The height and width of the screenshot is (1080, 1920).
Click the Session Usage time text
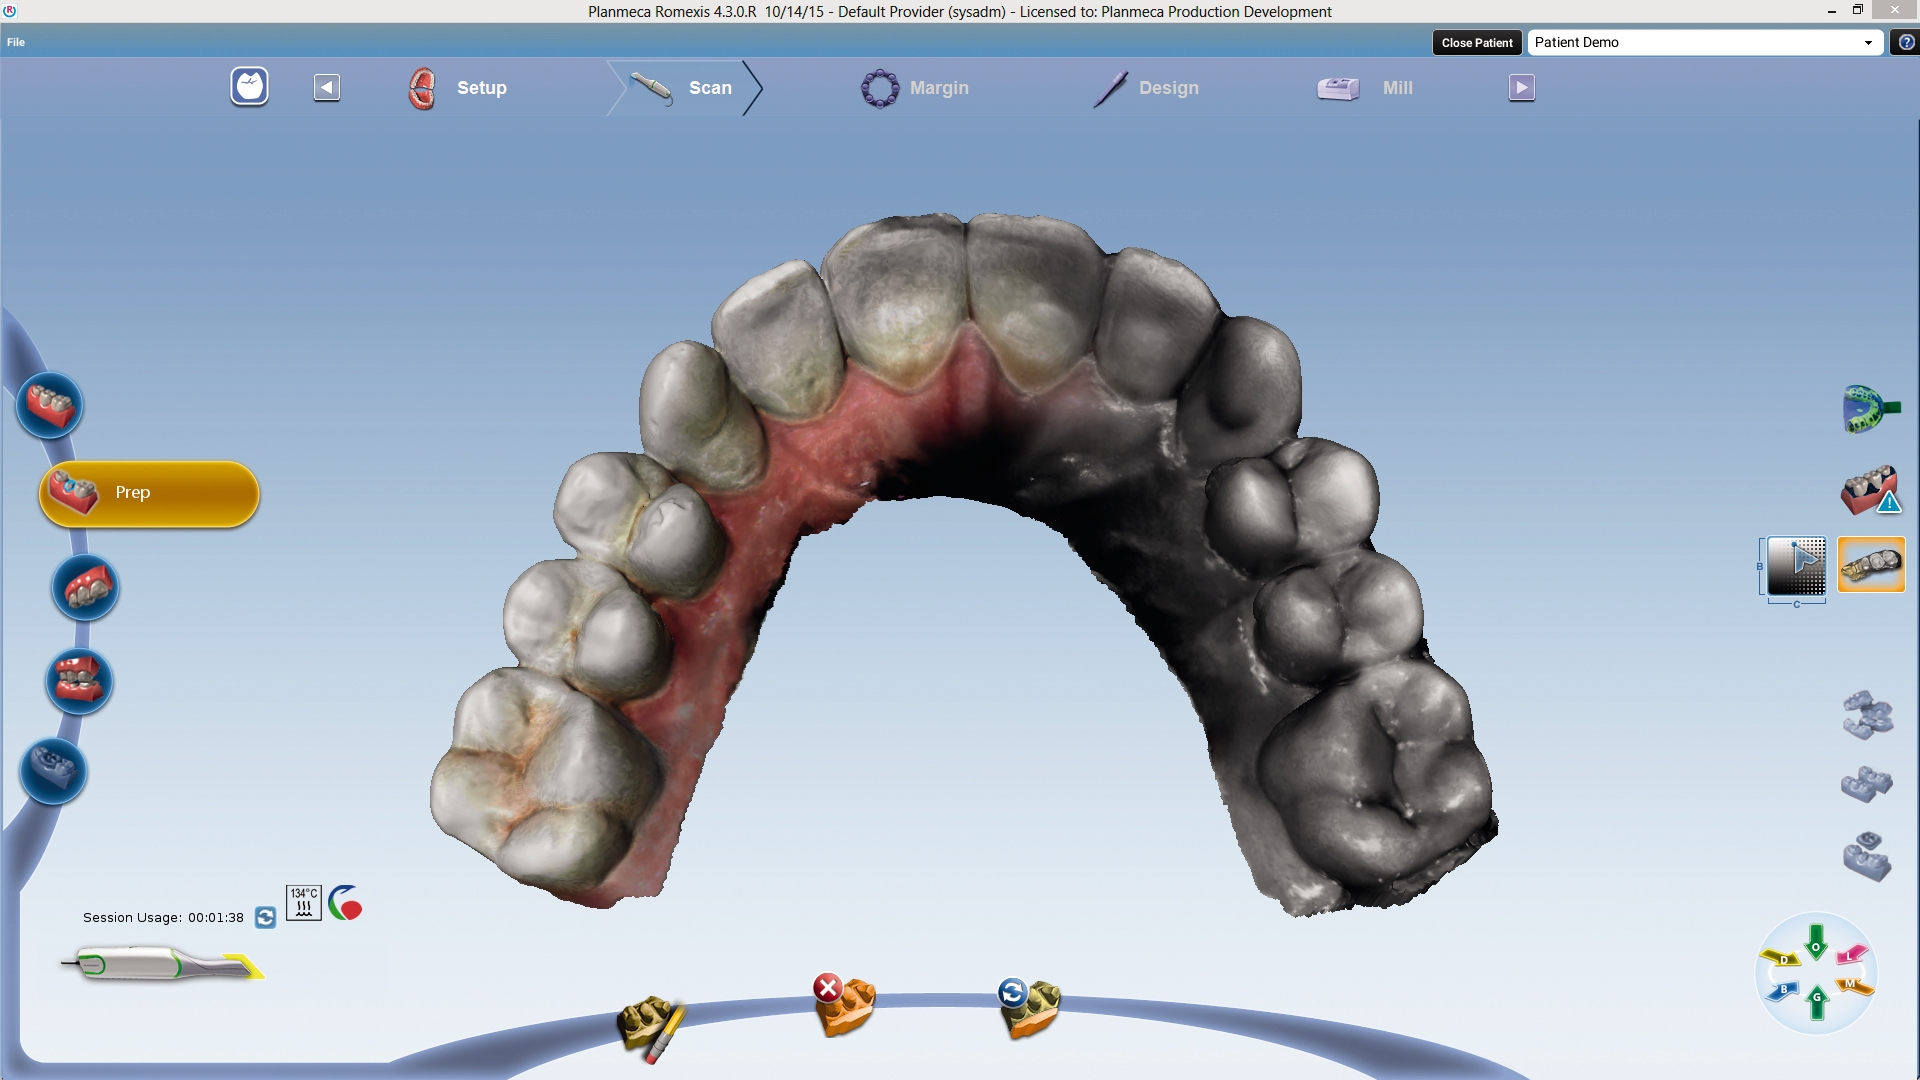click(163, 917)
